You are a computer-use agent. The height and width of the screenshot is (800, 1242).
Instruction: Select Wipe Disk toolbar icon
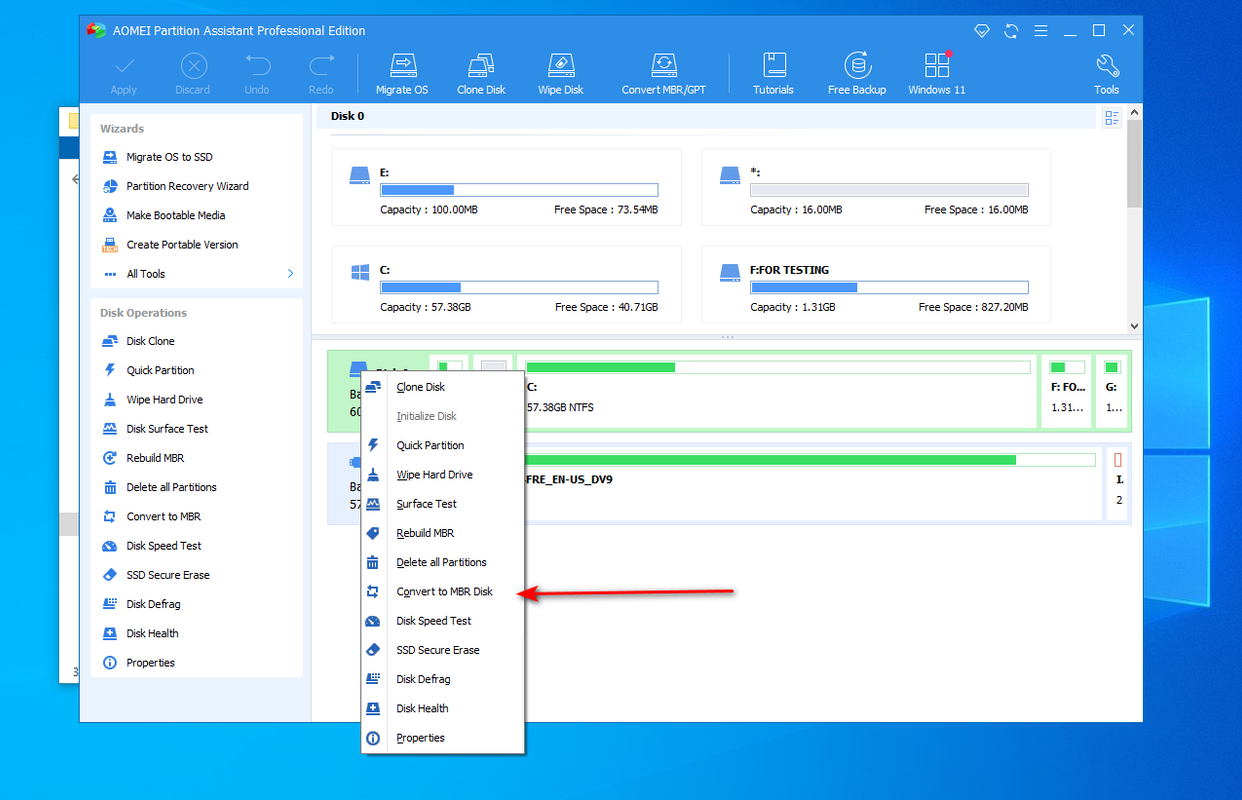pyautogui.click(x=560, y=74)
